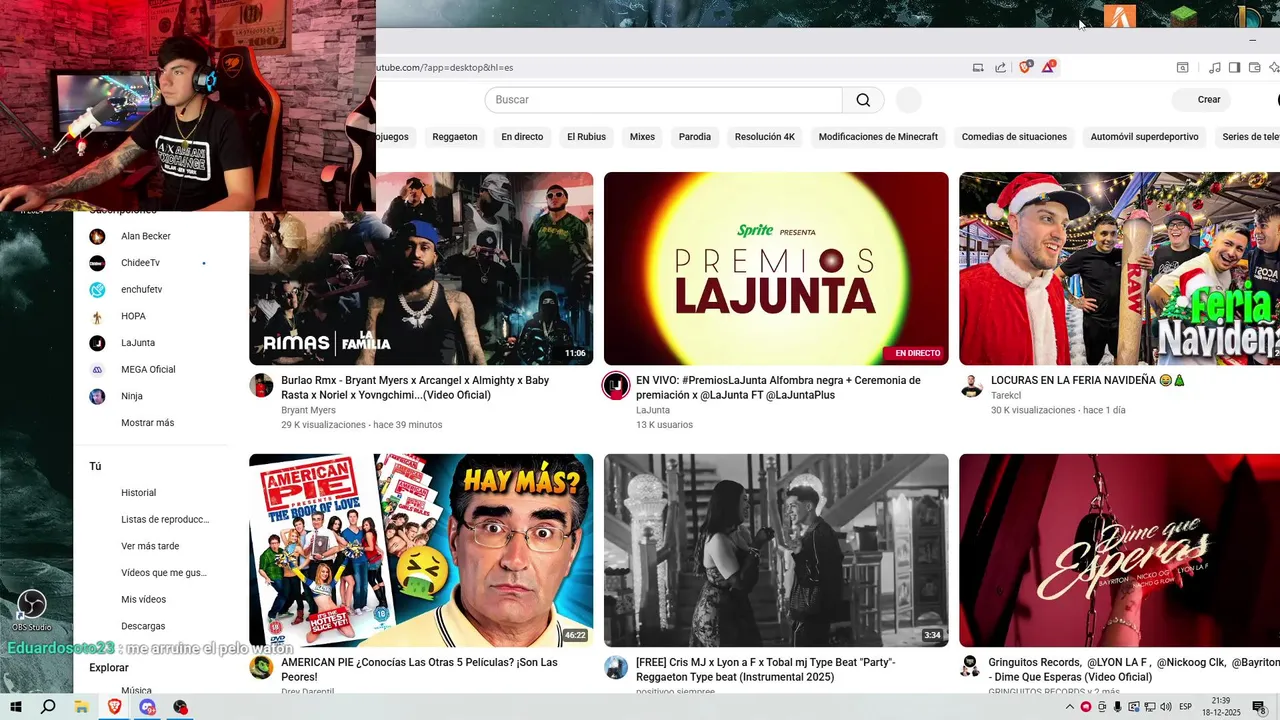This screenshot has width=1280, height=720.
Task: Click inside the Buscar search field
Action: pyautogui.click(x=664, y=100)
